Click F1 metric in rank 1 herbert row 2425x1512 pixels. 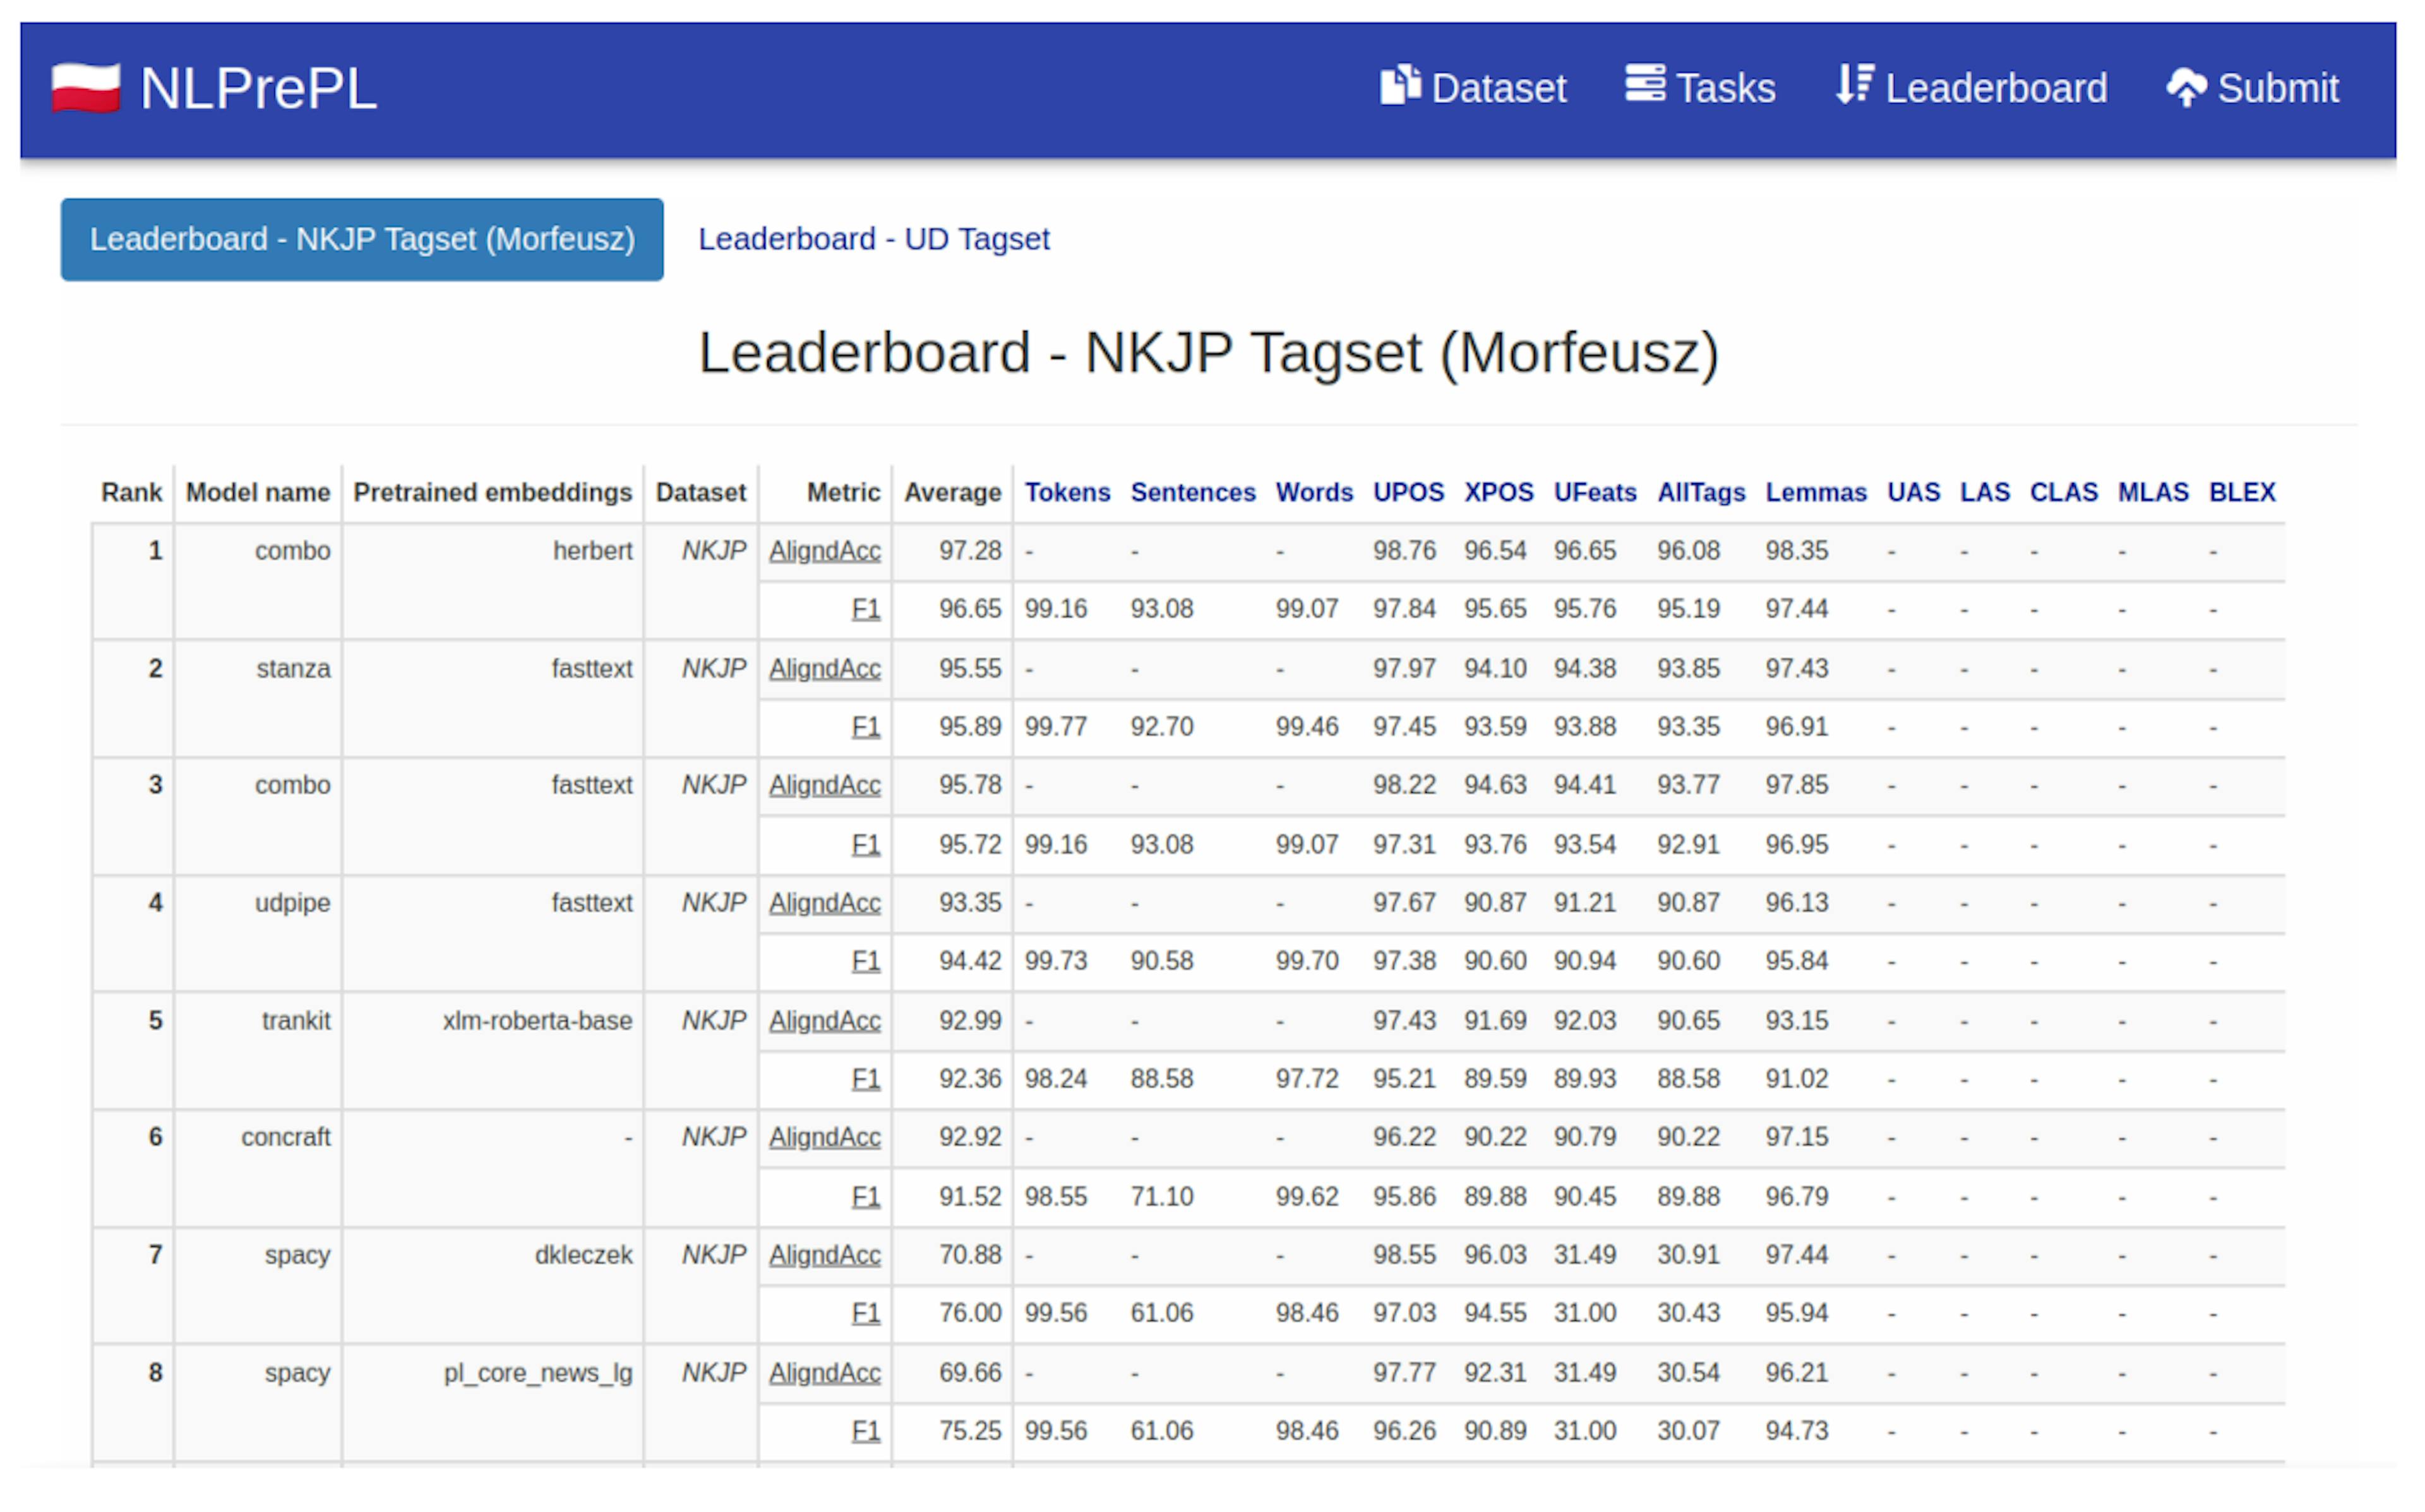pos(866,609)
